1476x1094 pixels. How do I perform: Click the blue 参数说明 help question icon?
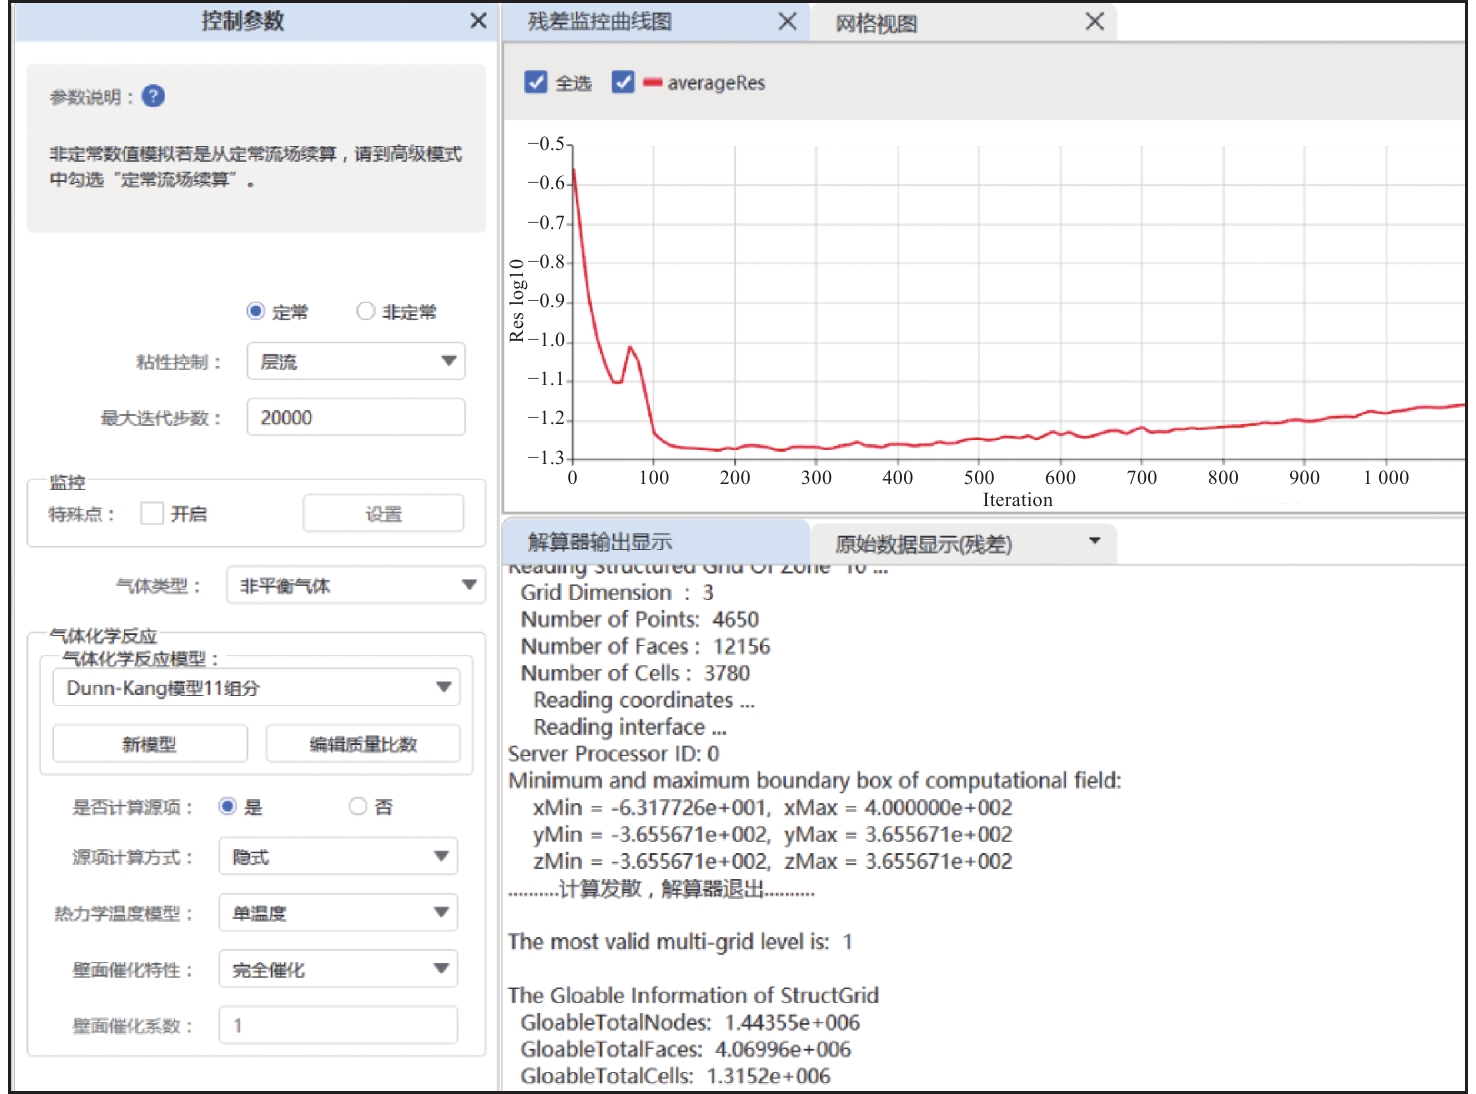tap(153, 96)
